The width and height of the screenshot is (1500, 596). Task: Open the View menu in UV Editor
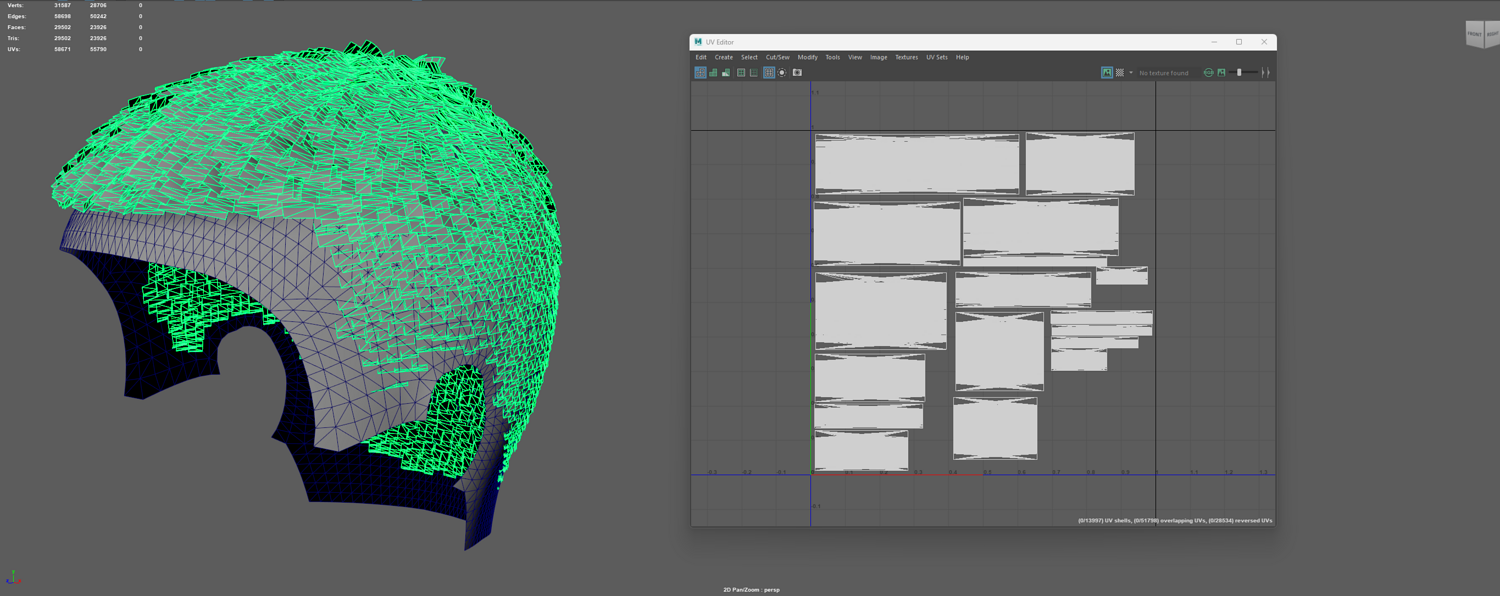pyautogui.click(x=855, y=57)
